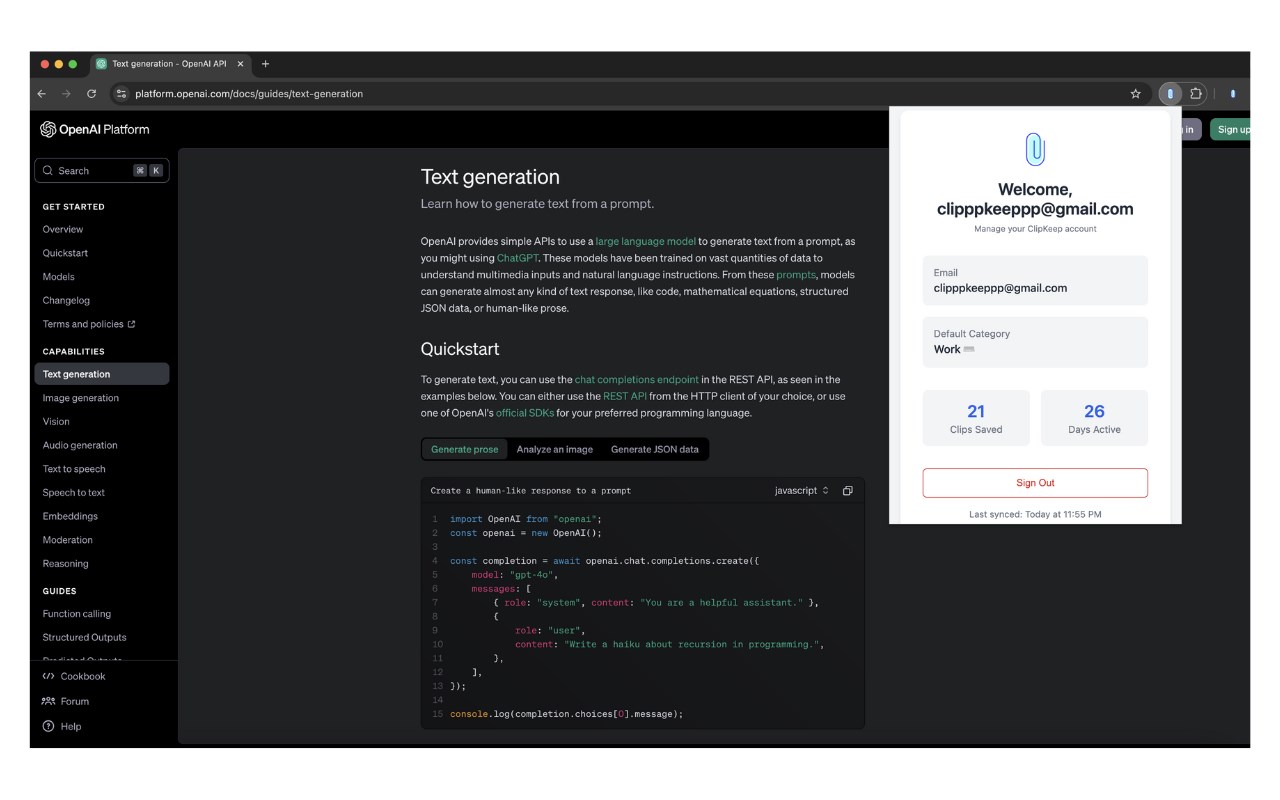1280x800 pixels.
Task: Follow the chat completions endpoint link
Action: (x=637, y=380)
